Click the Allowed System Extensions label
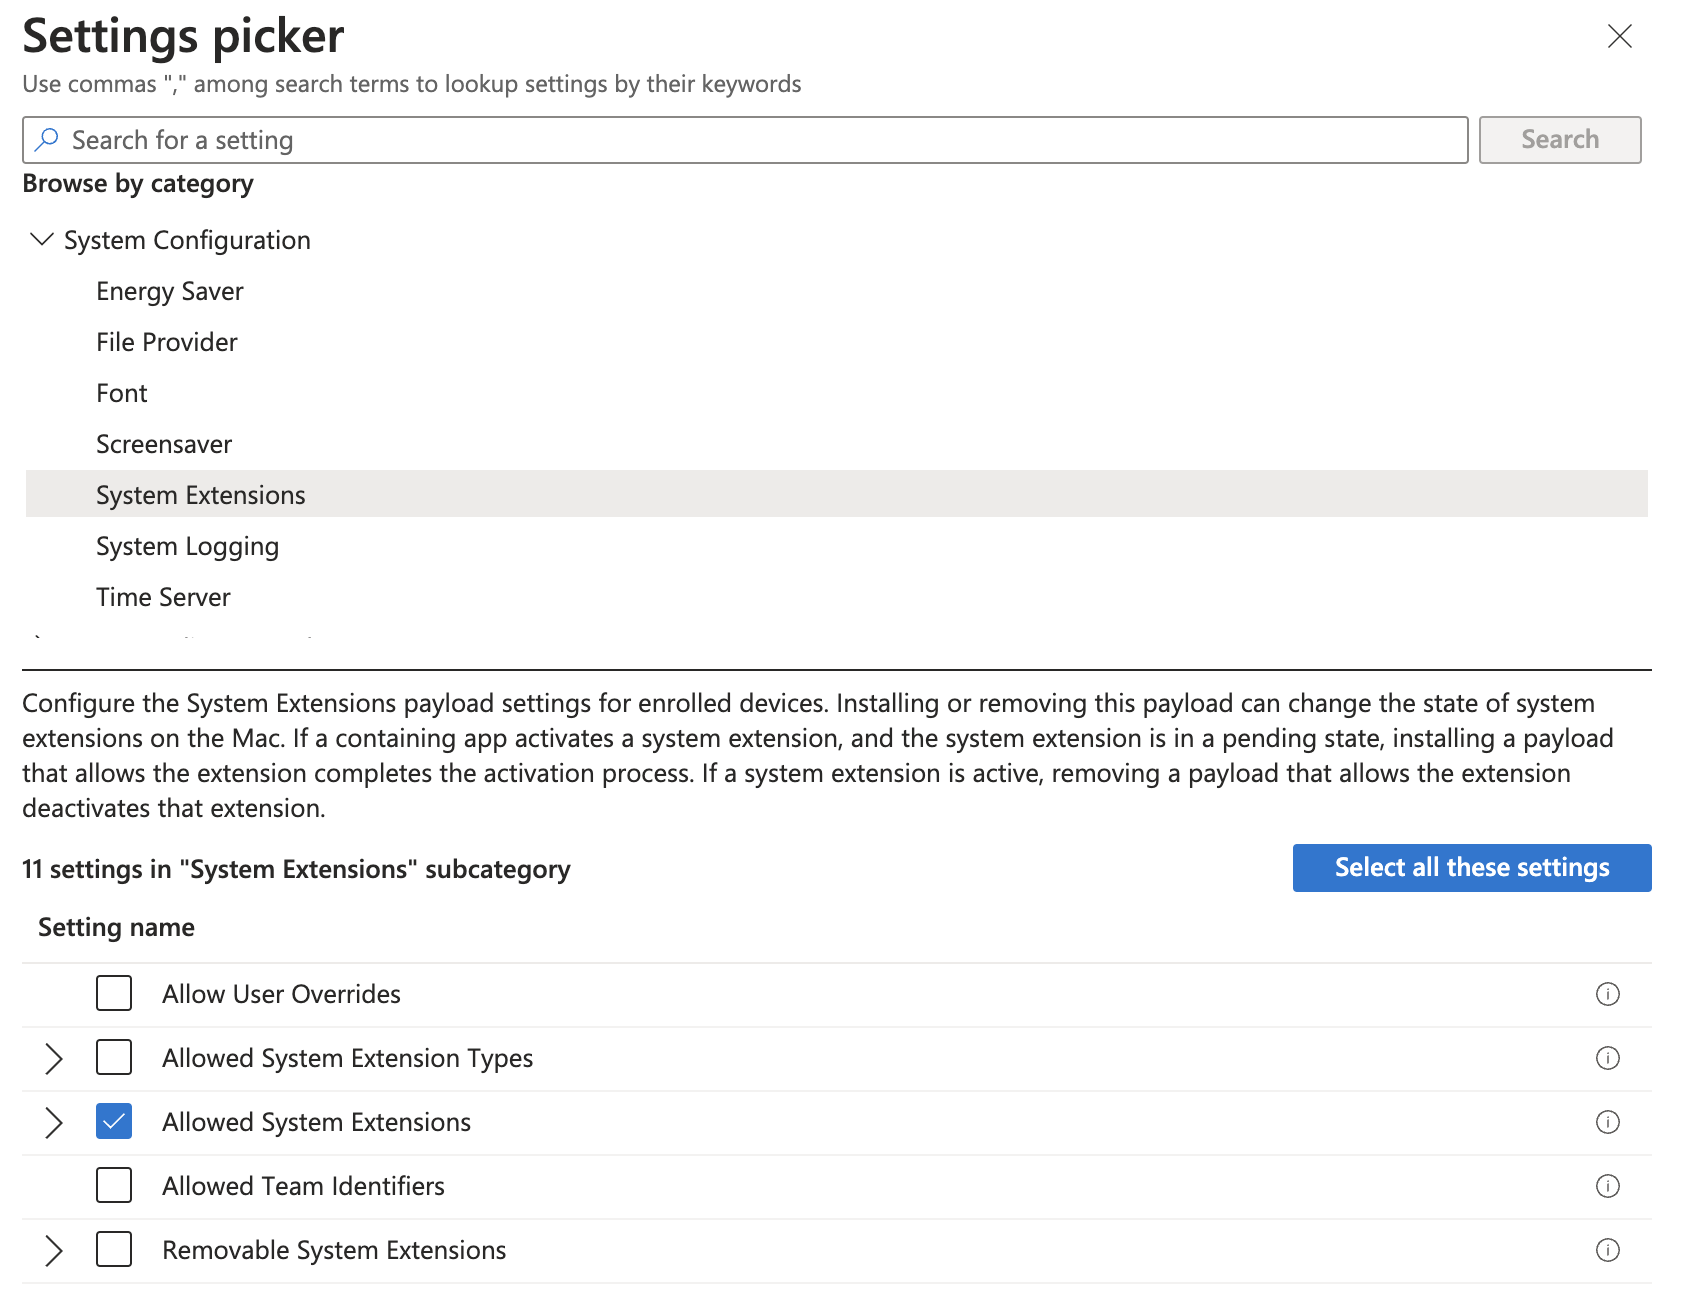Screen dimensions: 1682x1308 pos(316,1122)
